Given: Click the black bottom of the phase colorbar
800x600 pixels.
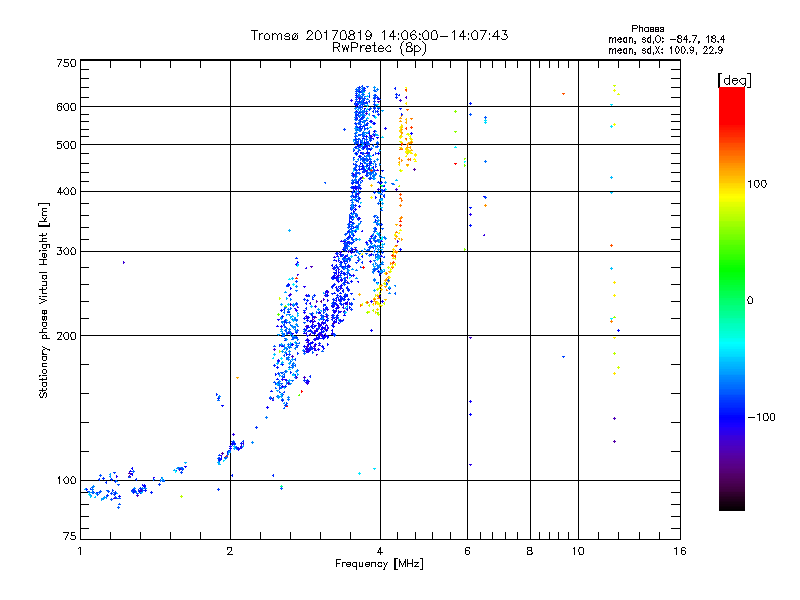Looking at the screenshot, I should click(x=732, y=503).
